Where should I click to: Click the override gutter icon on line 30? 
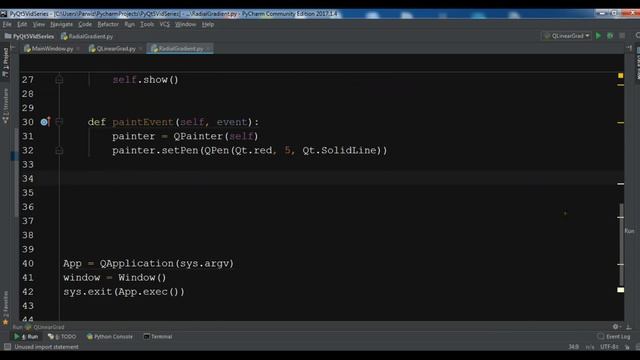(44, 122)
